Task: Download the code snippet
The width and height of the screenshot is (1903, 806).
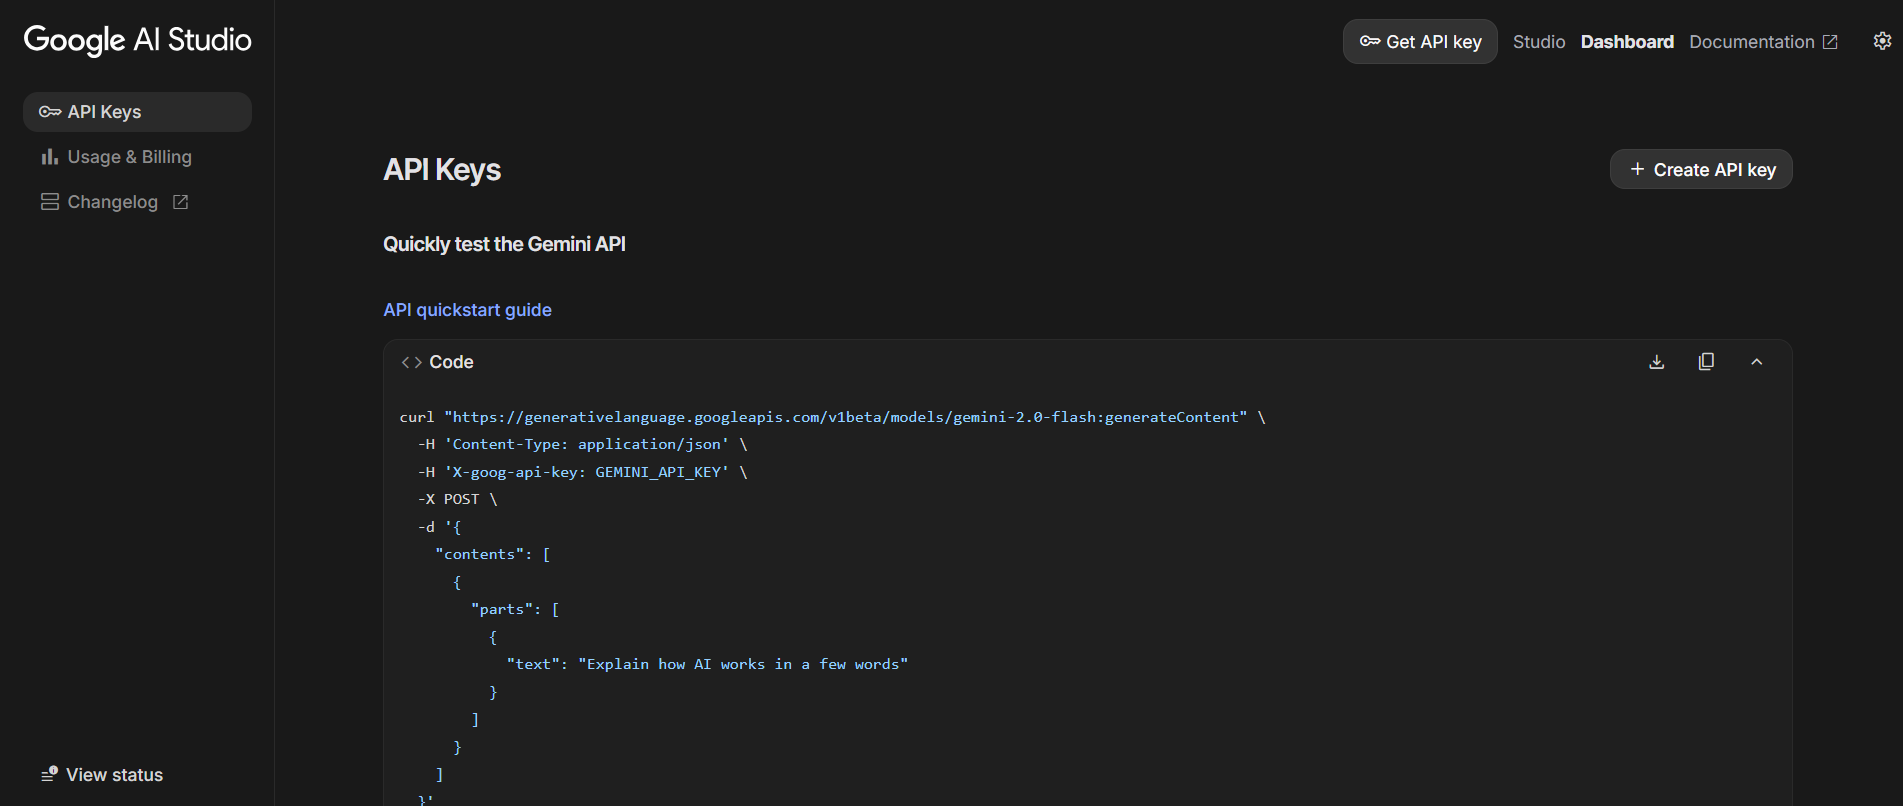Action: click(1657, 362)
